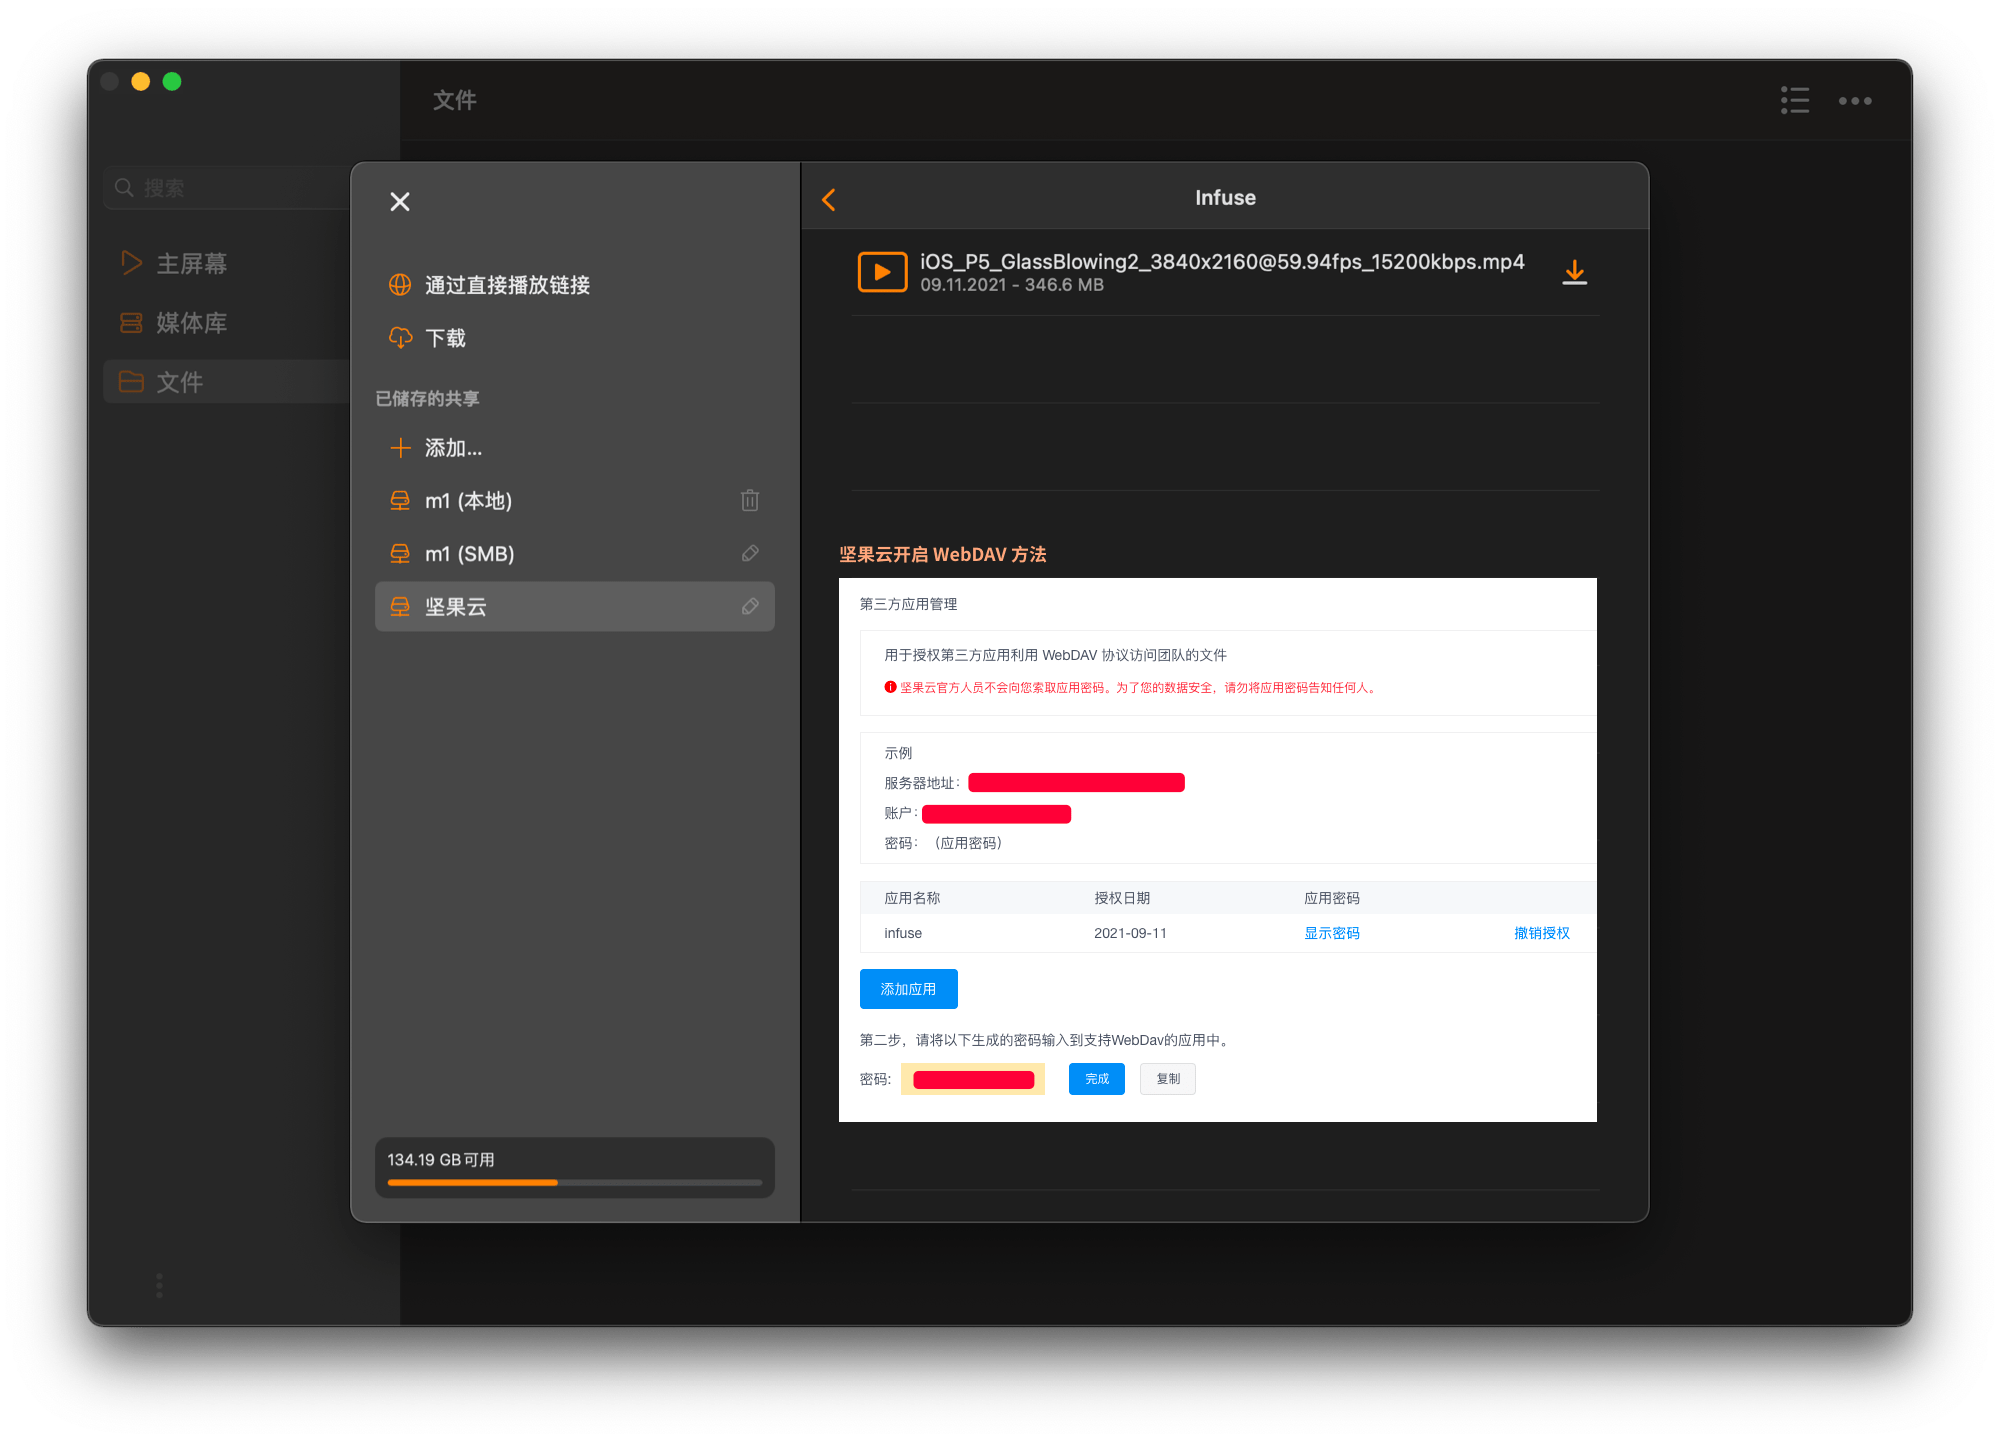
Task: Click the list view icon in toolbar
Action: [x=1795, y=100]
